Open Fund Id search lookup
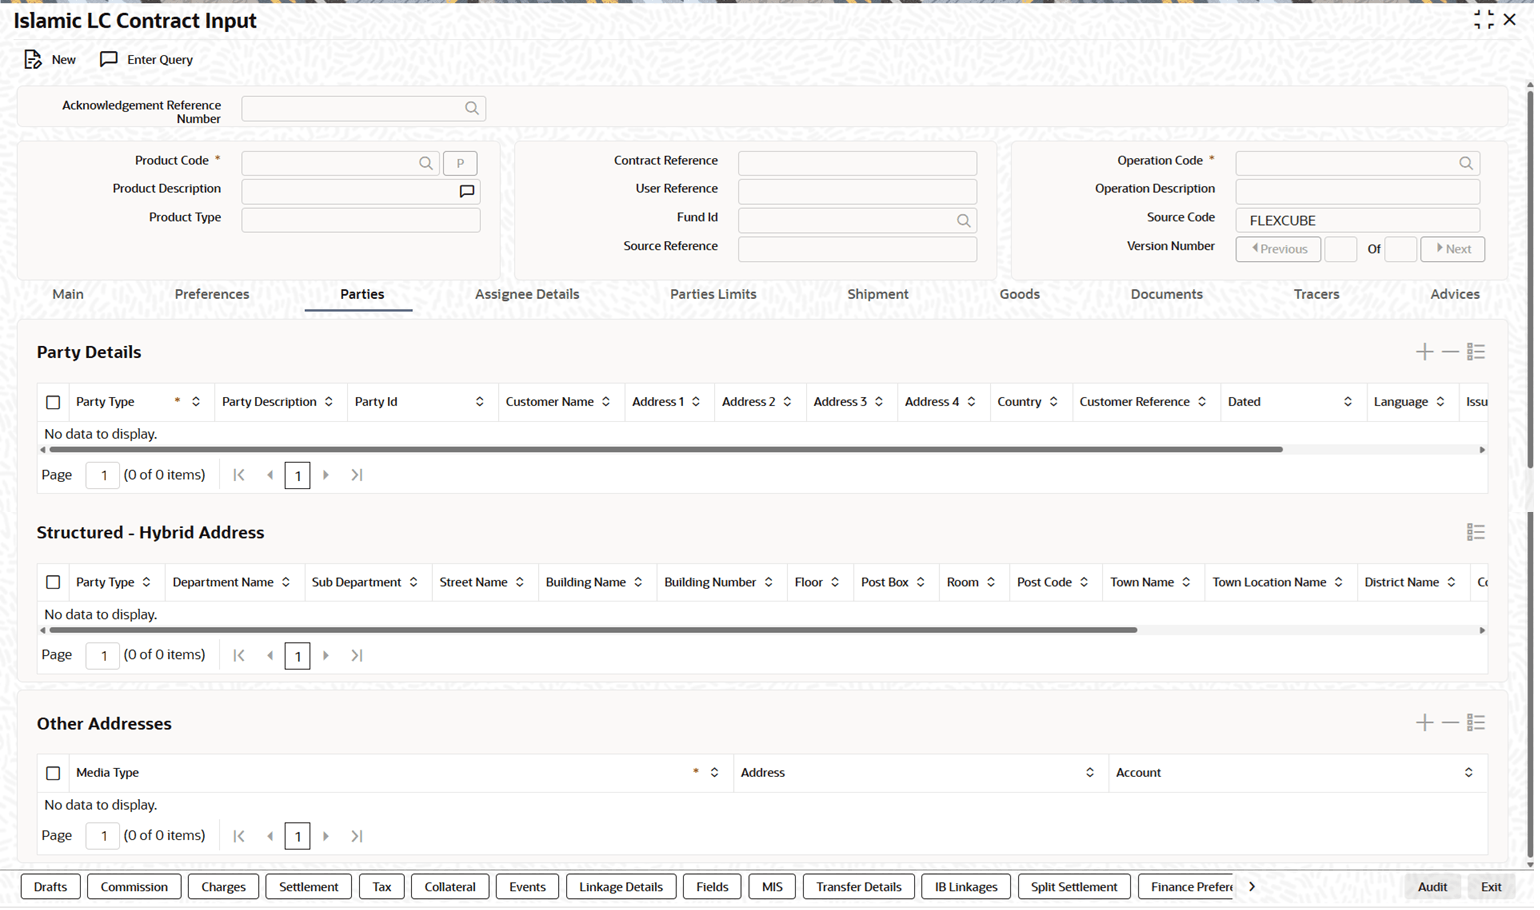This screenshot has width=1540, height=910. click(964, 221)
